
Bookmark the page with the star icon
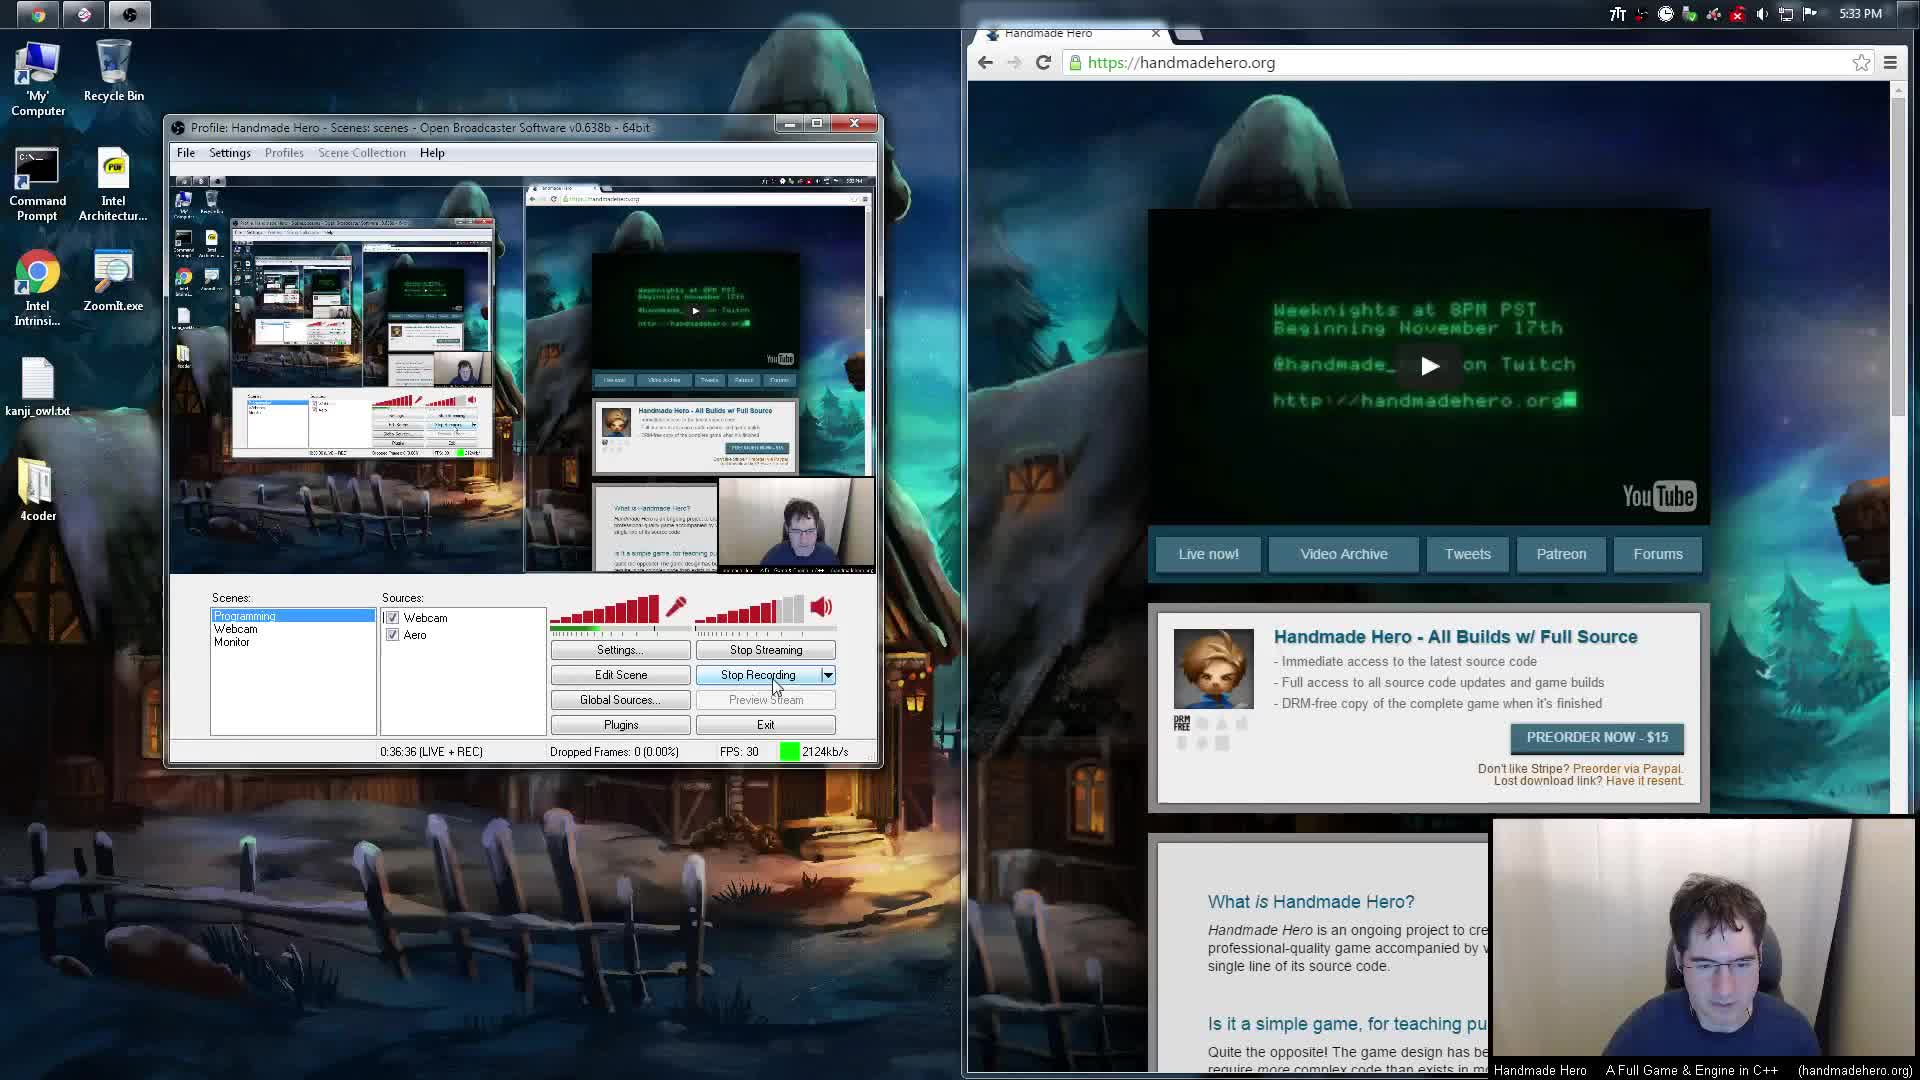click(1861, 62)
